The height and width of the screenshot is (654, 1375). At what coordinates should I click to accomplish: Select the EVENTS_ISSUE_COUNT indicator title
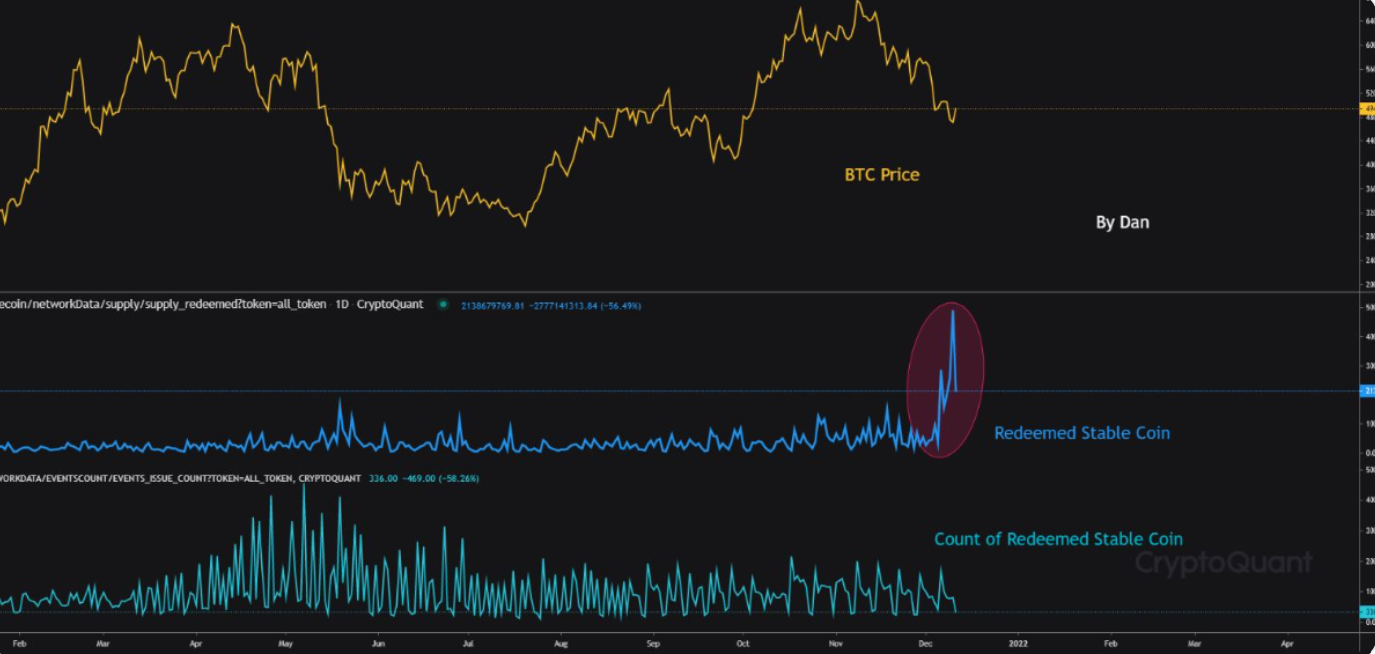coord(180,479)
